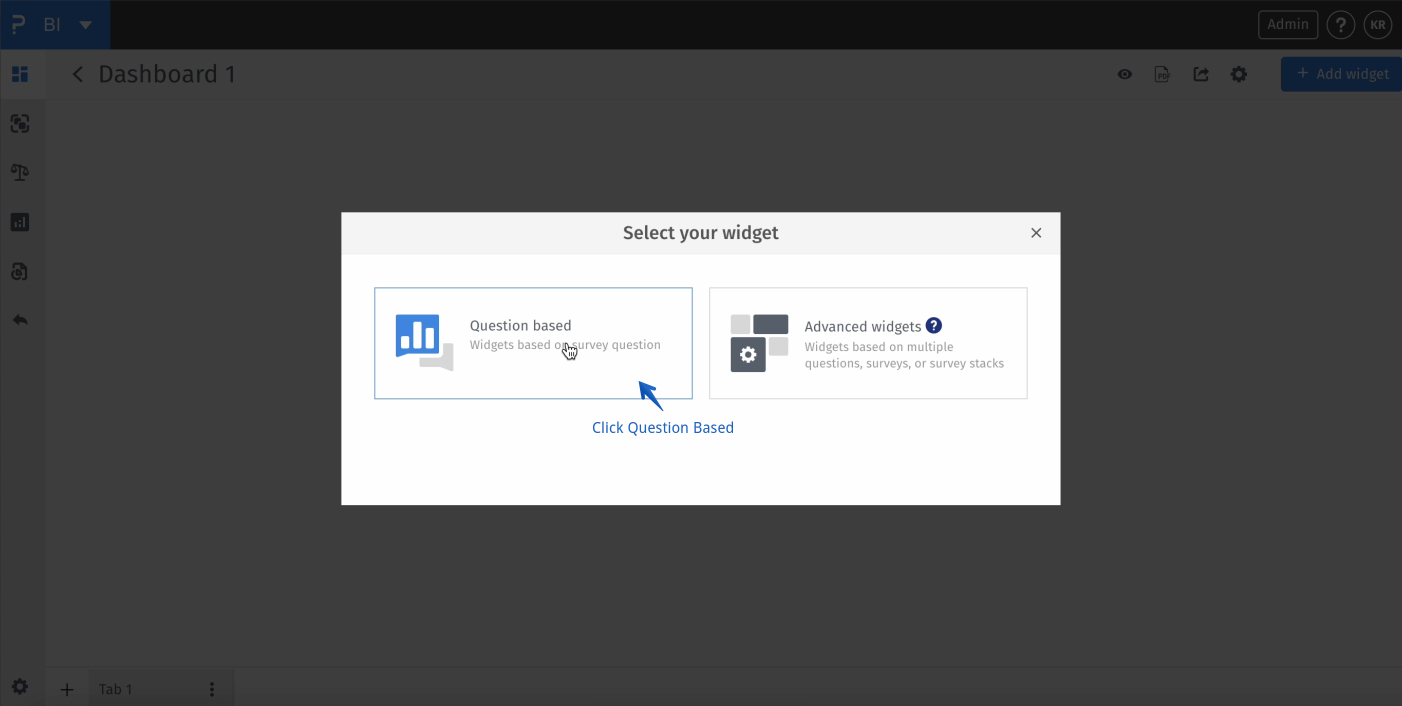Open the dashboards panel icon in sidebar

point(20,74)
